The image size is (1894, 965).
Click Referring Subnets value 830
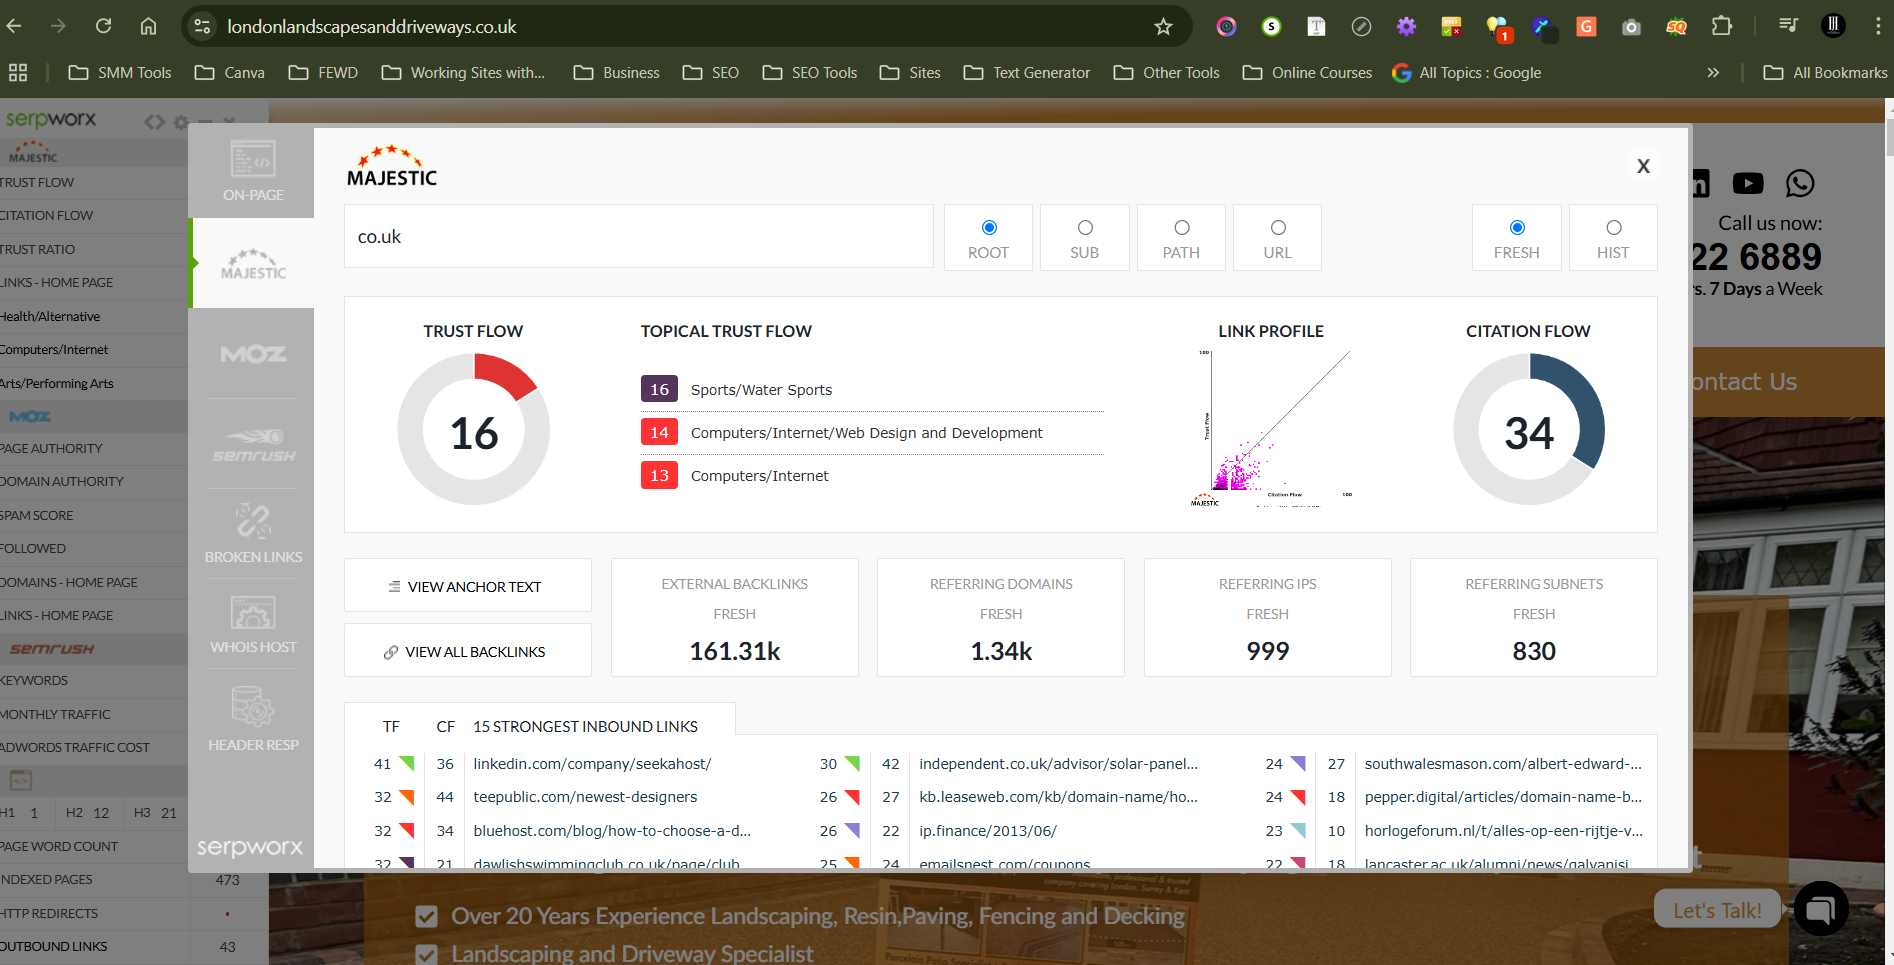tap(1534, 651)
